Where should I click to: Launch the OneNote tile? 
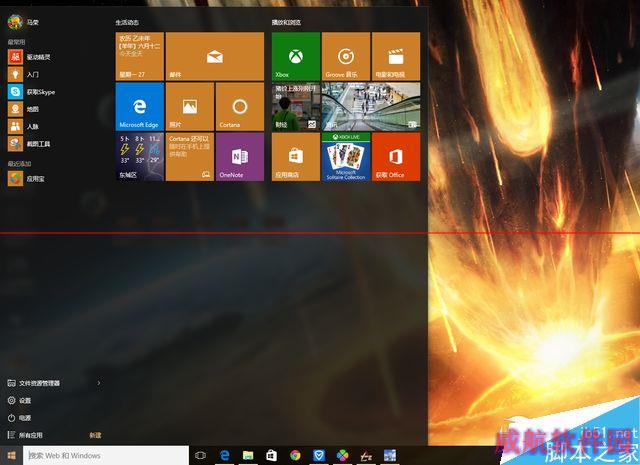pyautogui.click(x=240, y=157)
